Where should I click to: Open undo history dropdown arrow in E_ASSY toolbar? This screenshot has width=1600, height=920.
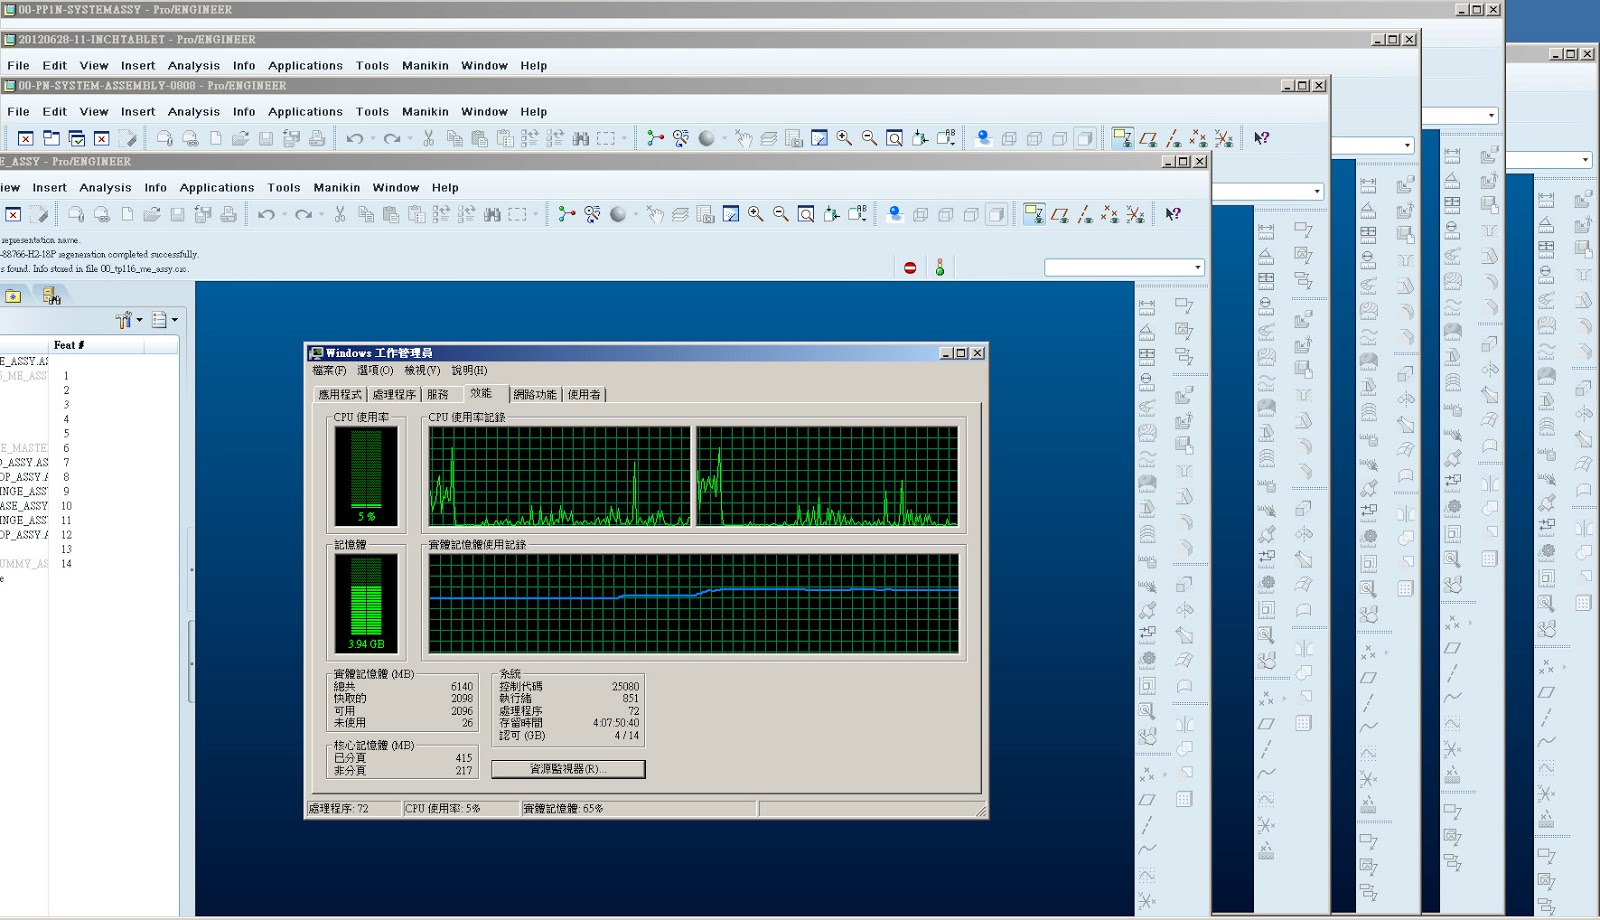point(284,214)
